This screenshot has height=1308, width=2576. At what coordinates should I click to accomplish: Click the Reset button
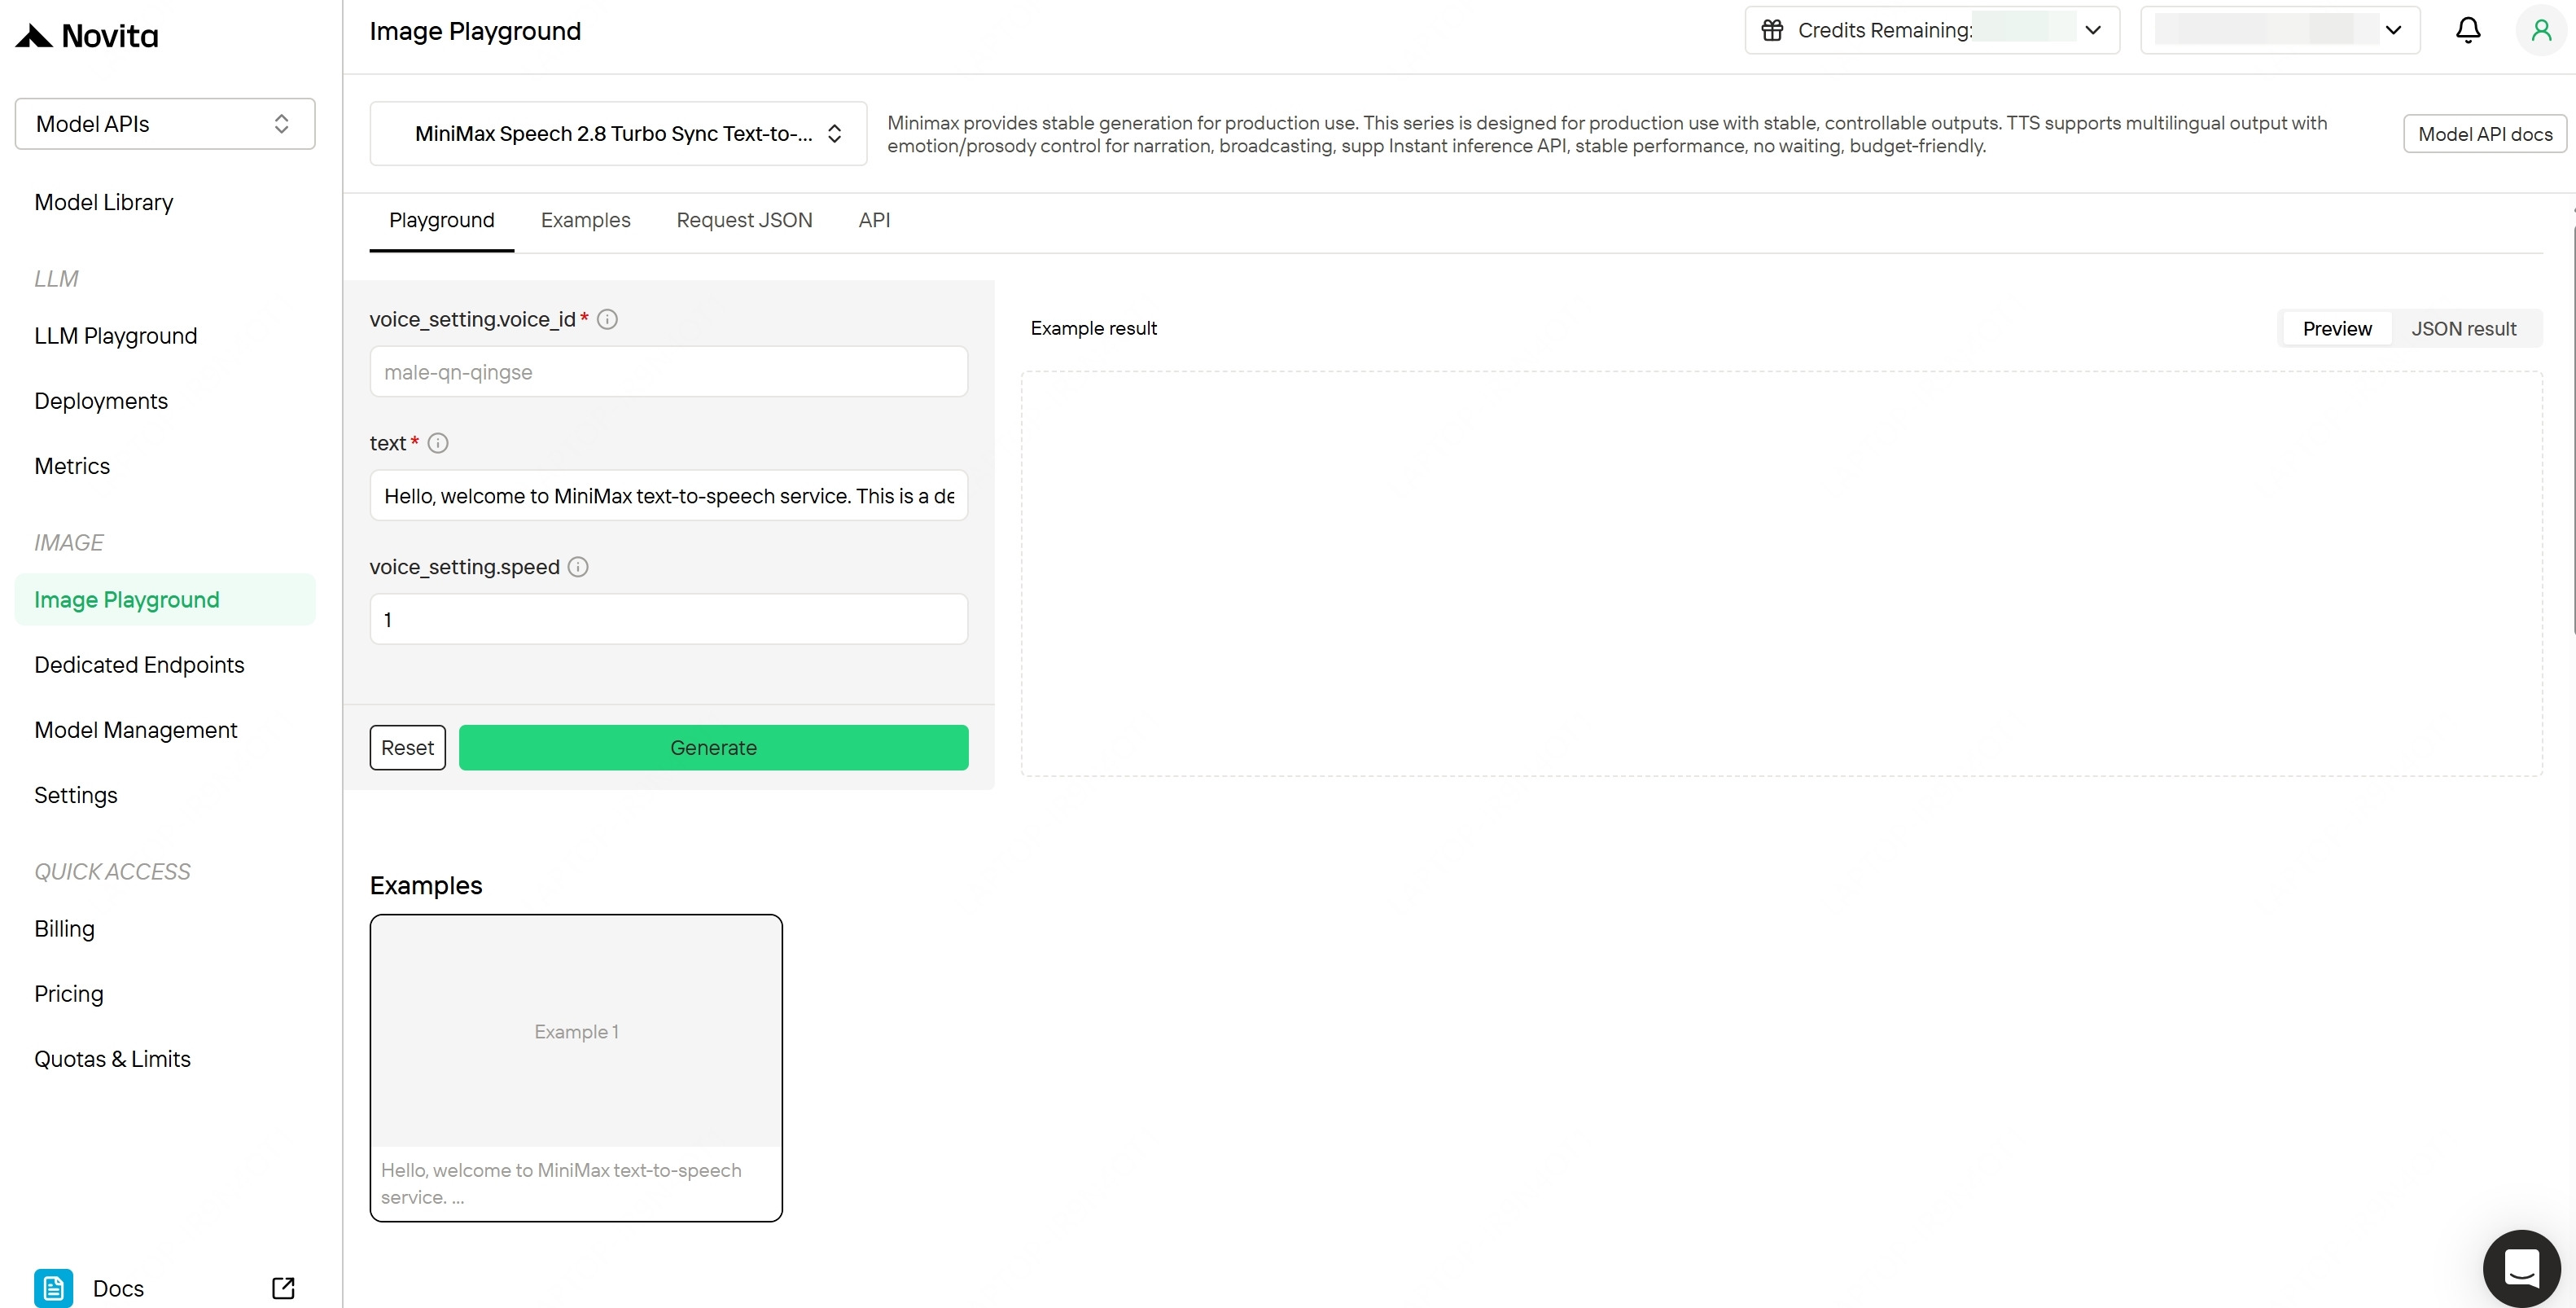(x=407, y=748)
